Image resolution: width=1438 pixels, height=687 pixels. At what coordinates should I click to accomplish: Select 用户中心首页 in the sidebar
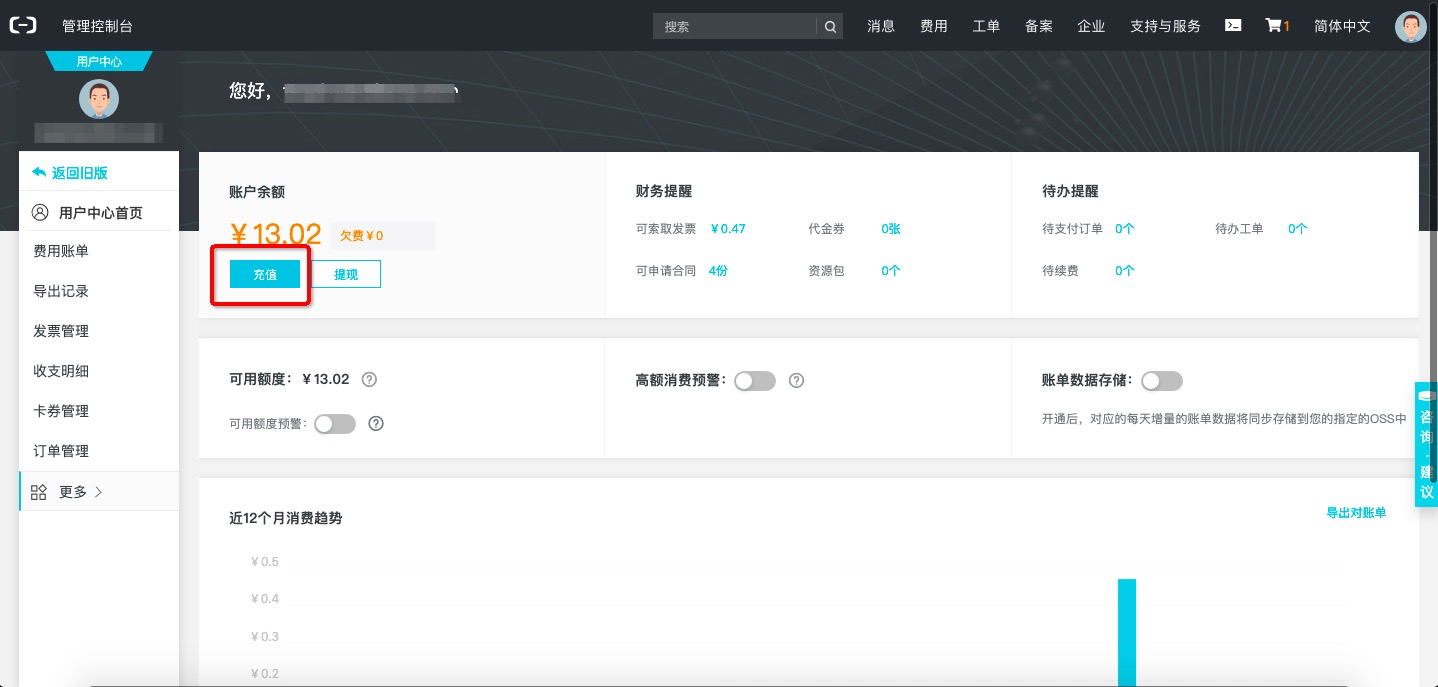pos(99,212)
